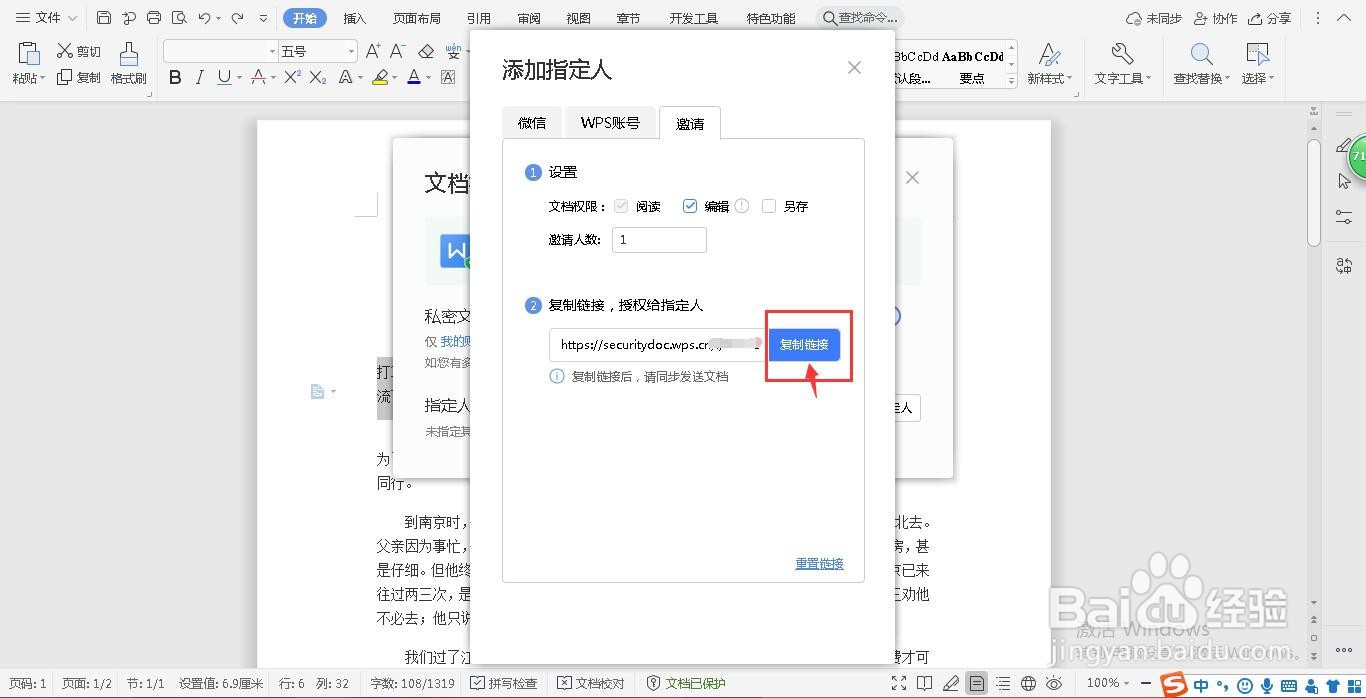Switch to the WPS账号 tab
This screenshot has height=698, width=1366.
tap(610, 123)
